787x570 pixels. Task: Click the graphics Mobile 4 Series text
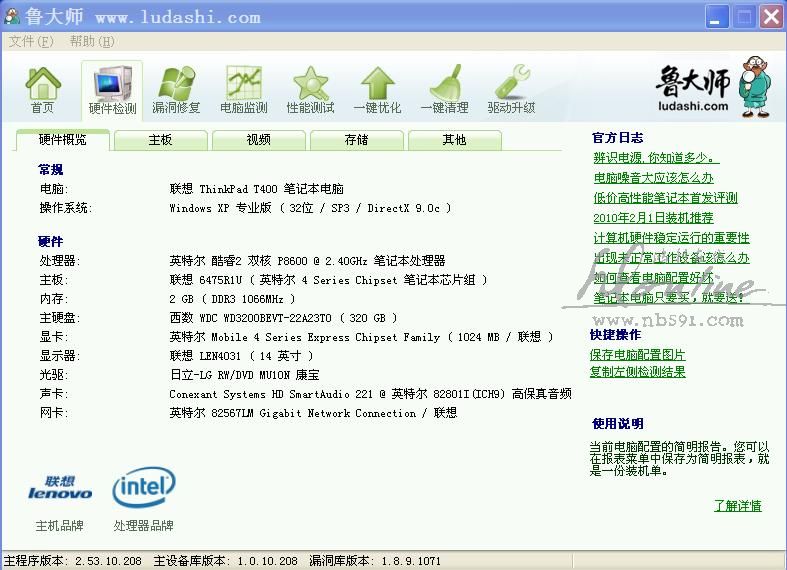tap(361, 337)
